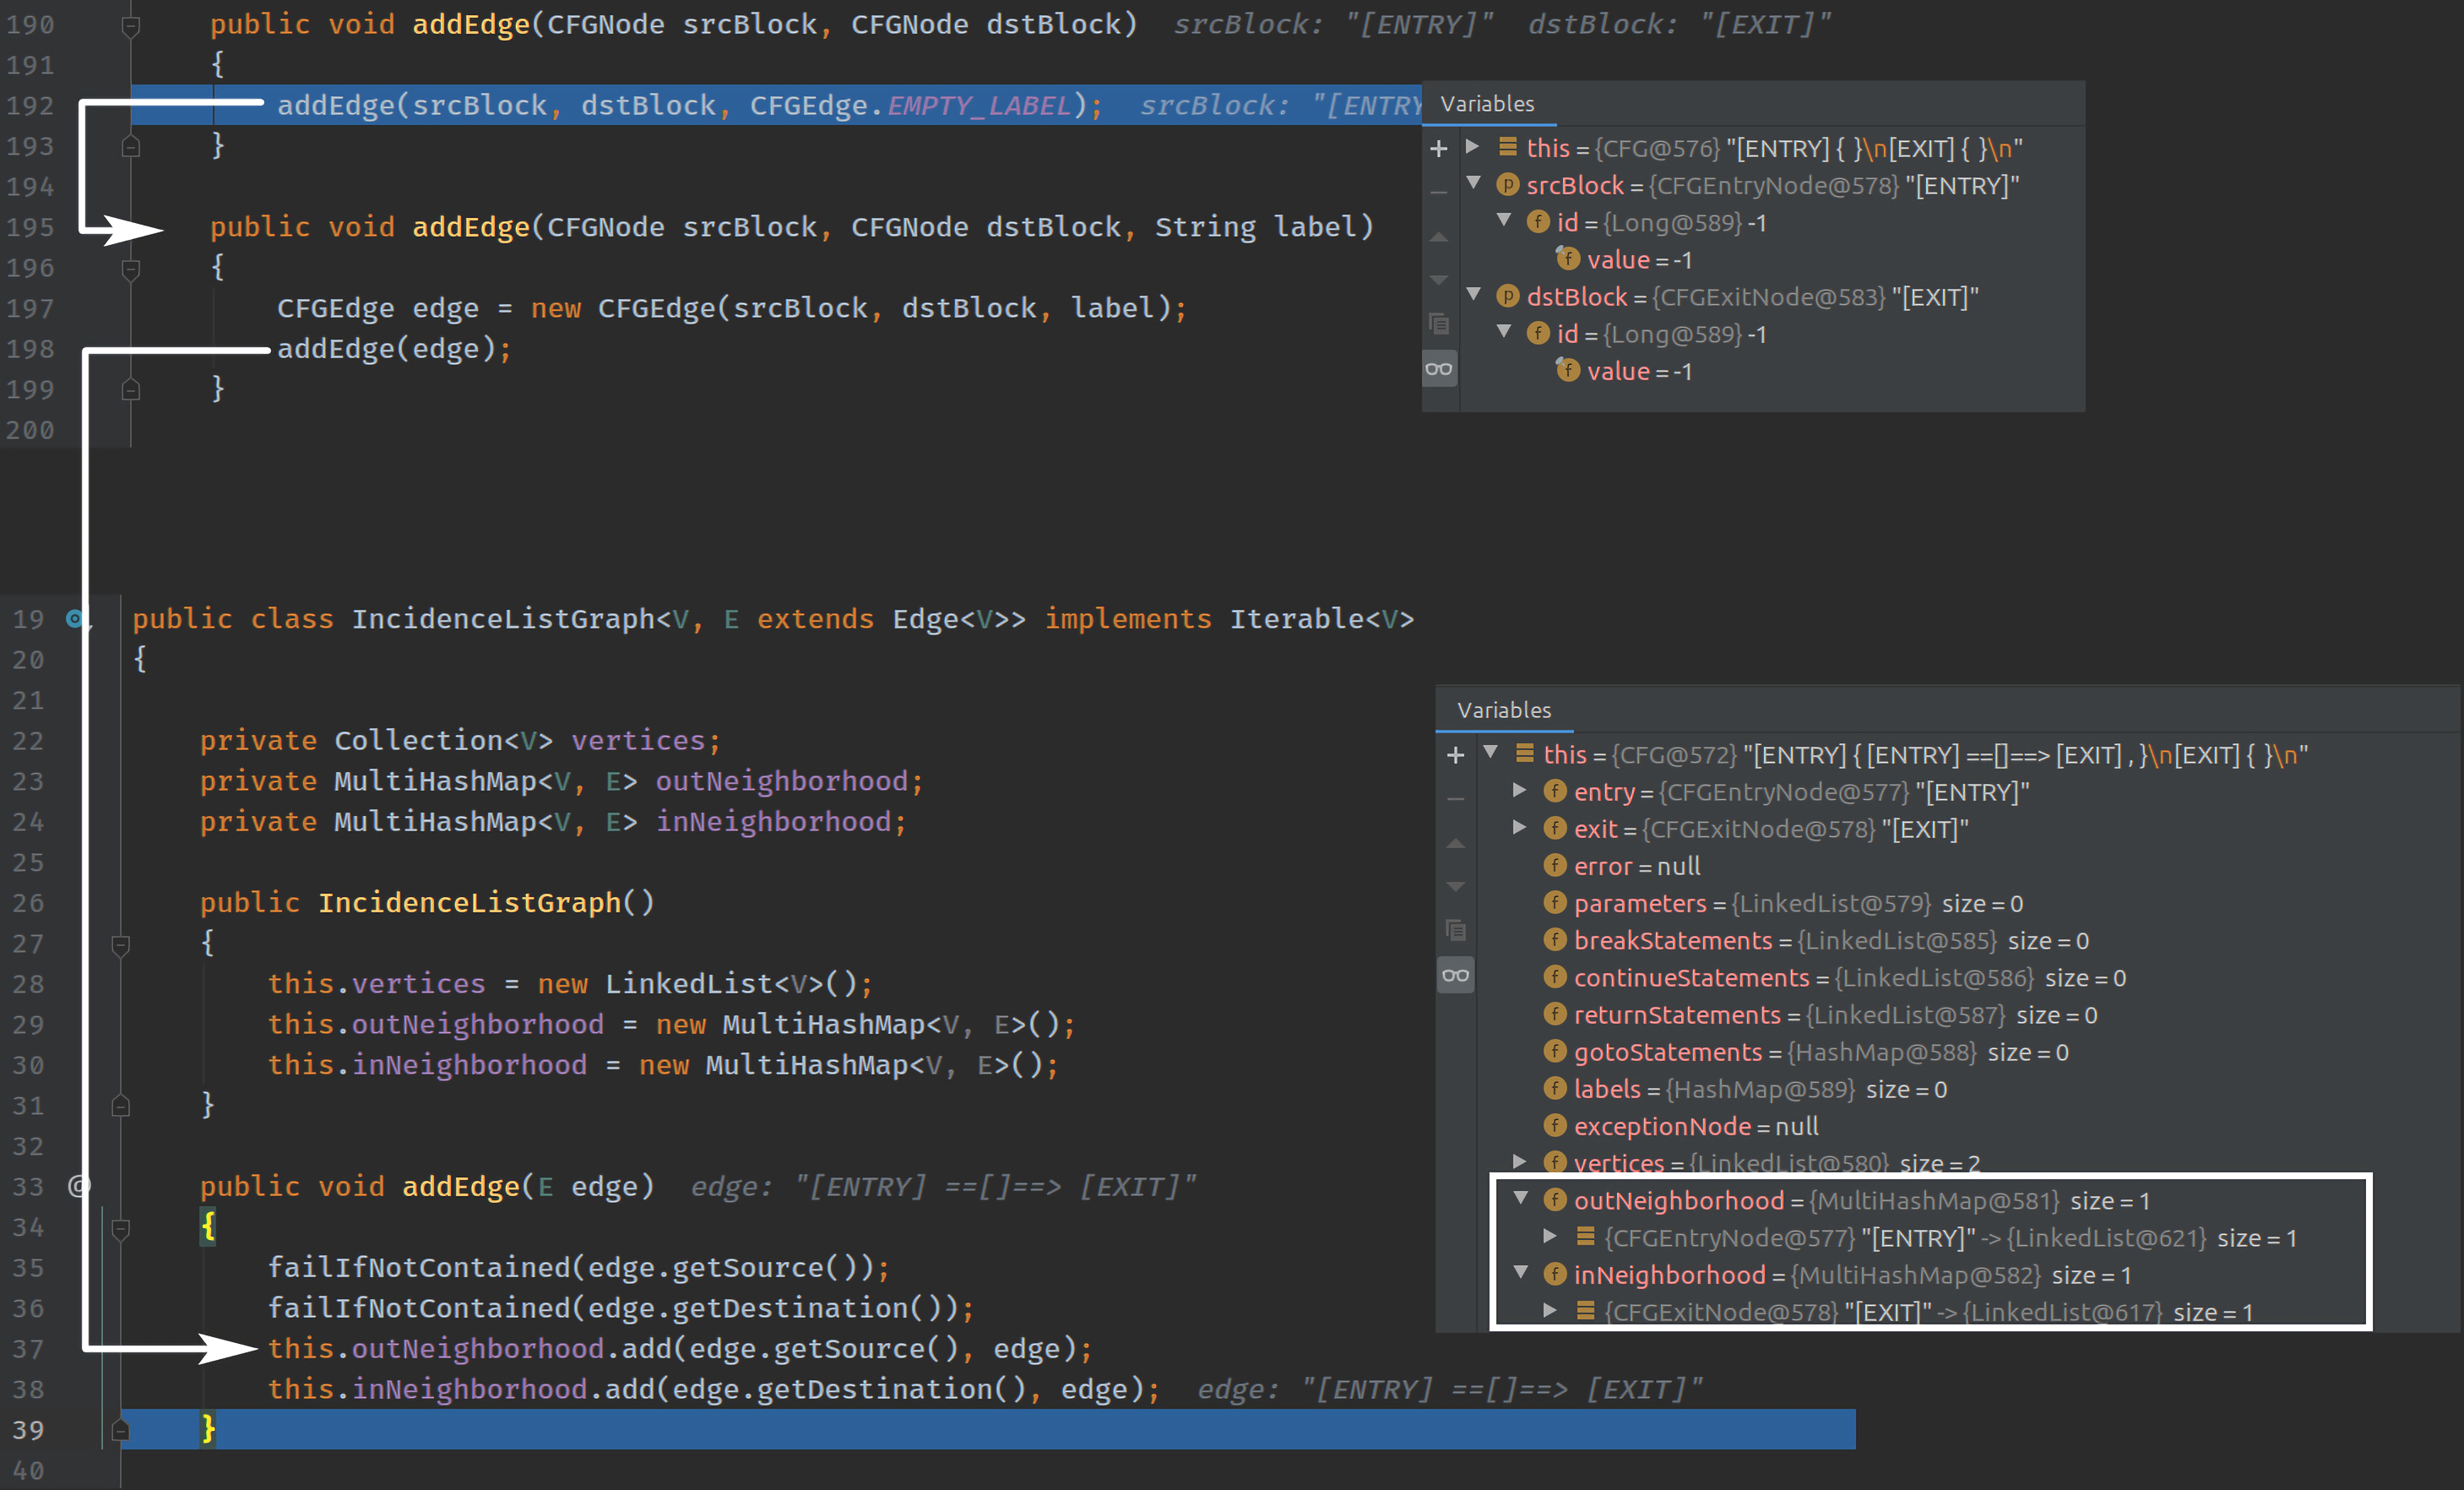The image size is (2464, 1490).
Task: Click the field icon beside inNeighborhood
Action: [1555, 1273]
